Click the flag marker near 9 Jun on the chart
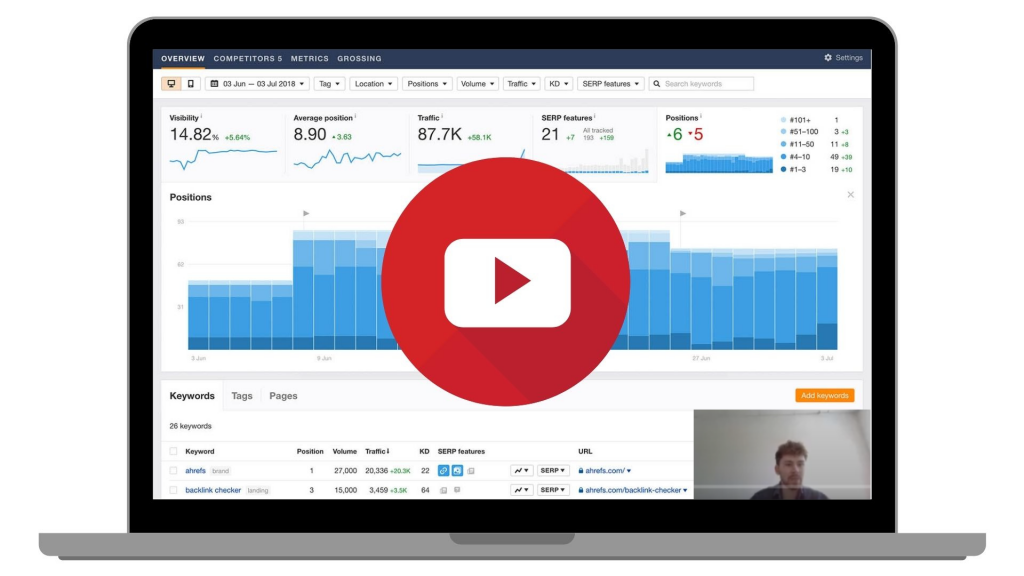This screenshot has height=576, width=1024. coord(306,214)
